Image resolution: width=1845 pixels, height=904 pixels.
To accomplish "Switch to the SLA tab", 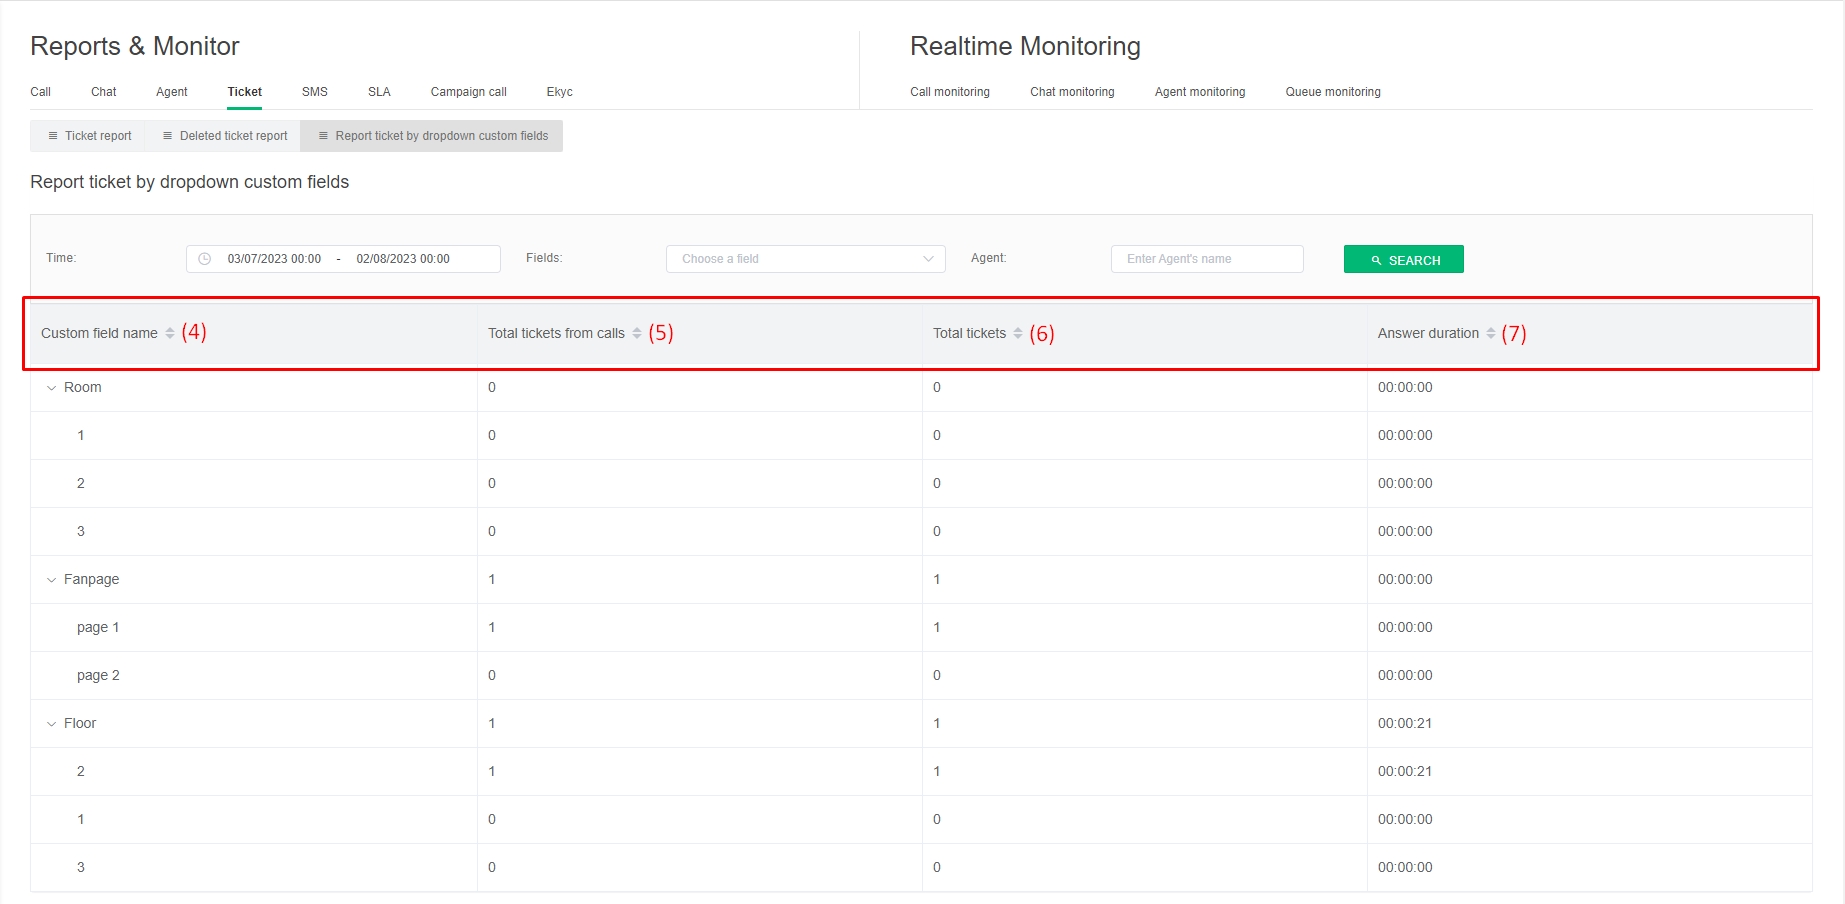I will tap(379, 92).
